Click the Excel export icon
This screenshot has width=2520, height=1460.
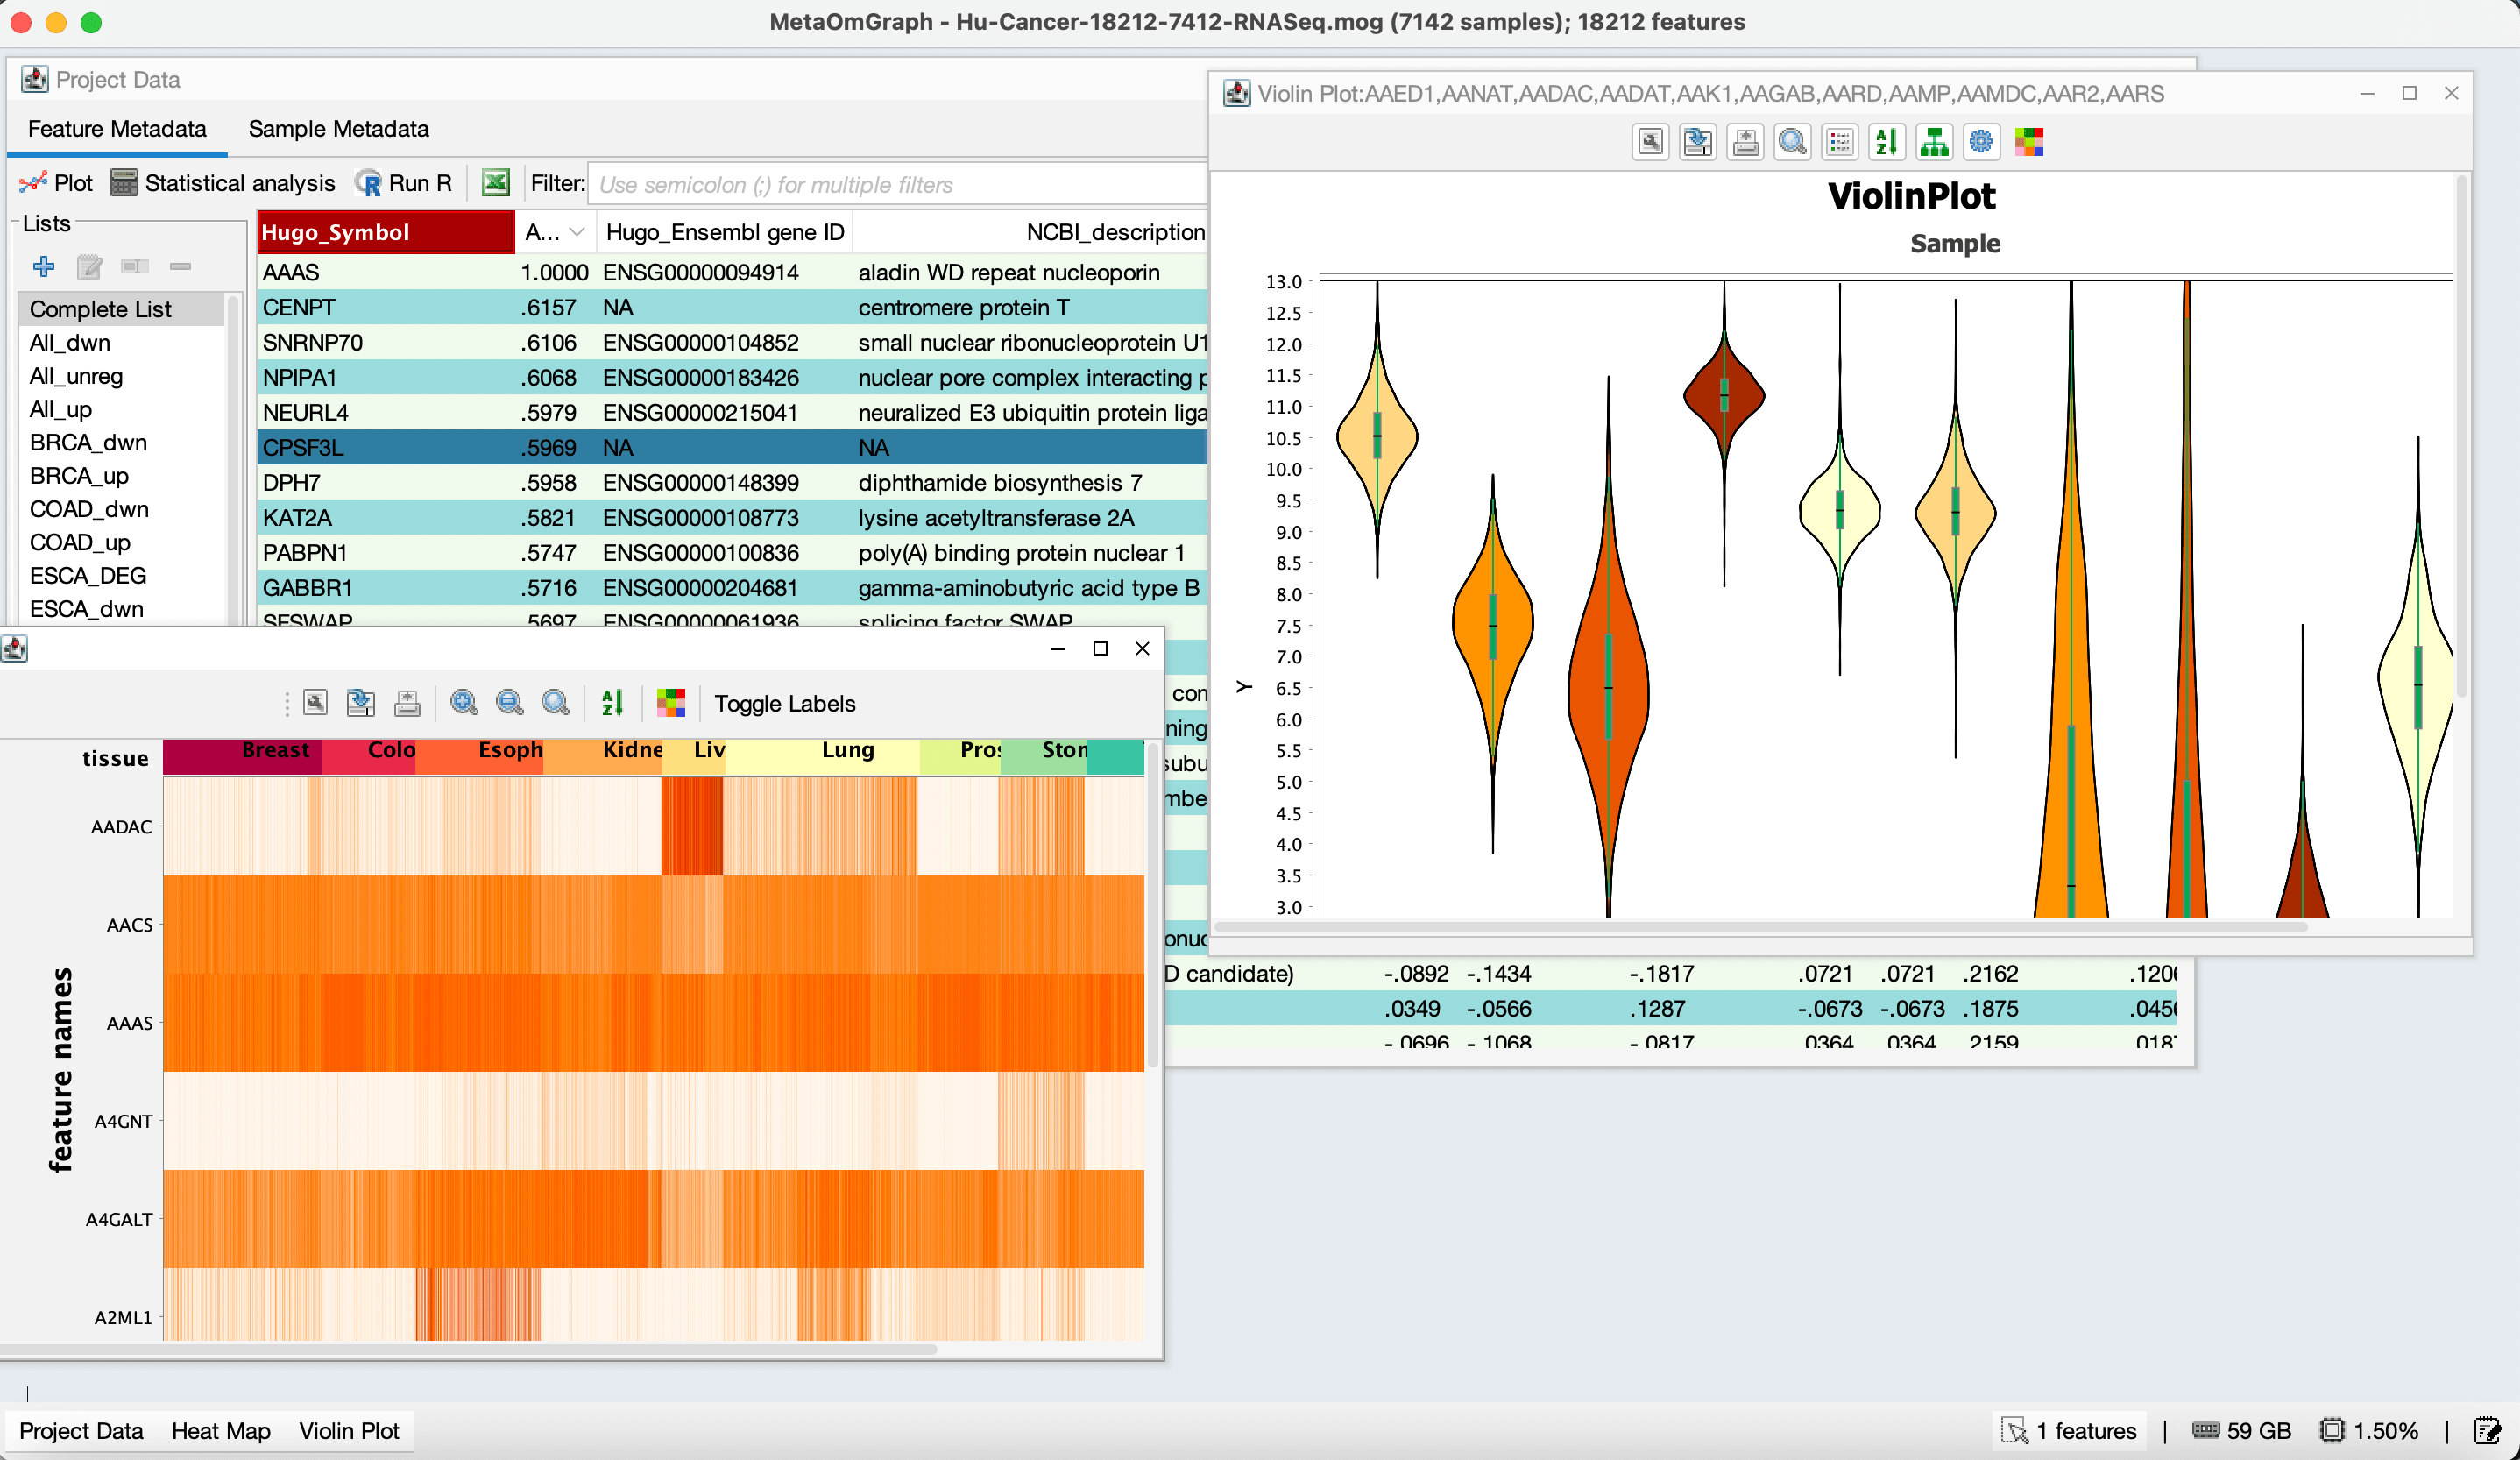coord(495,183)
